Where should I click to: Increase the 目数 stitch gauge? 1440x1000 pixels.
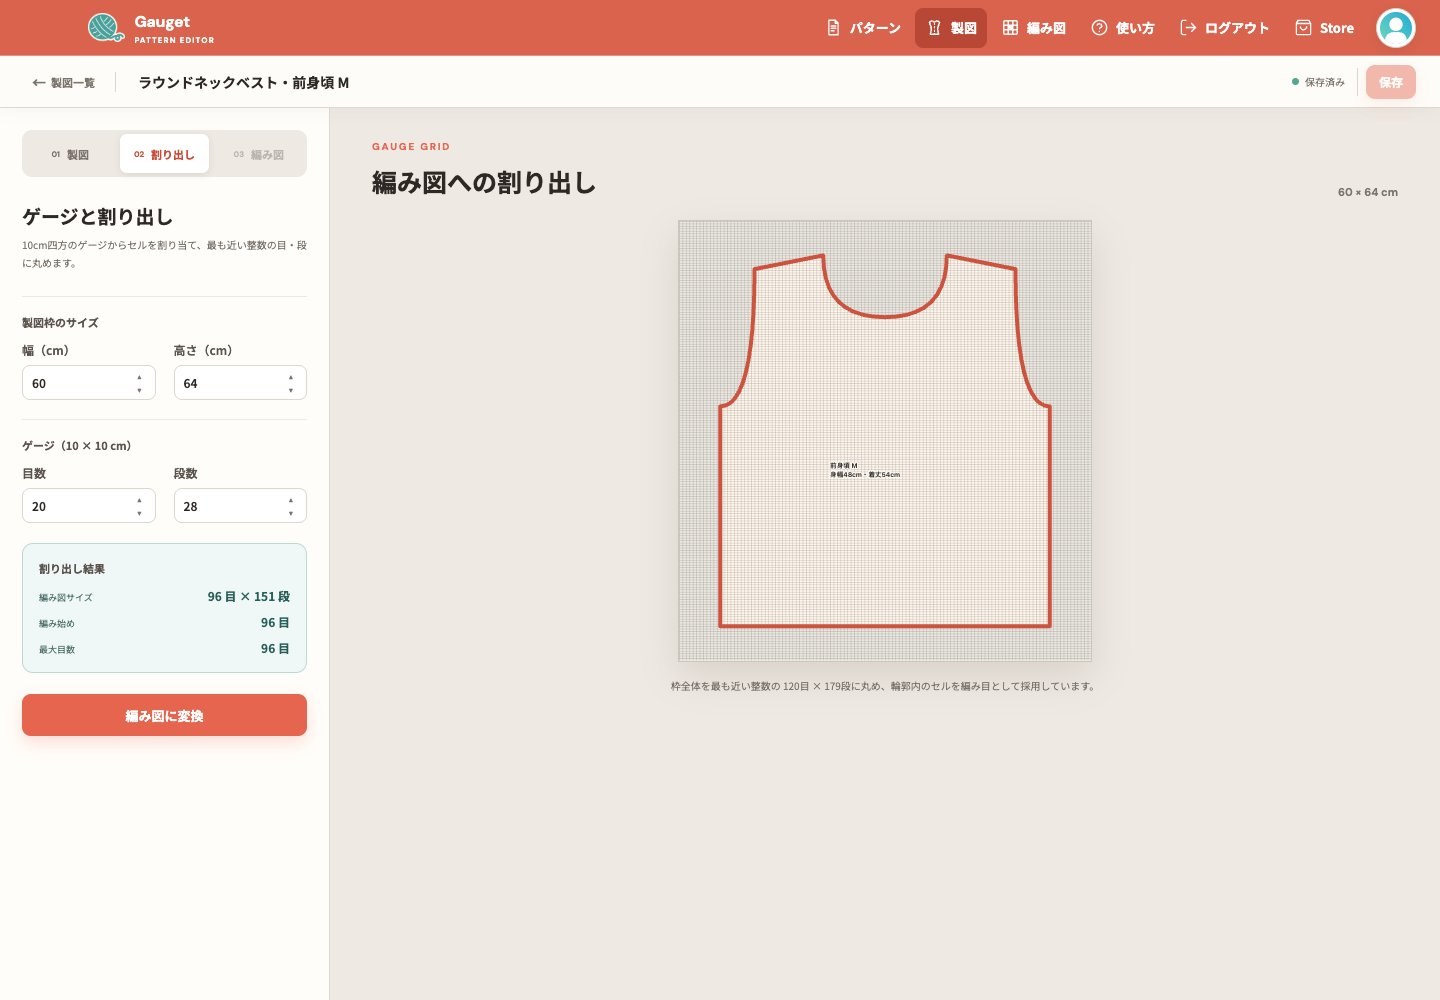click(x=139, y=500)
